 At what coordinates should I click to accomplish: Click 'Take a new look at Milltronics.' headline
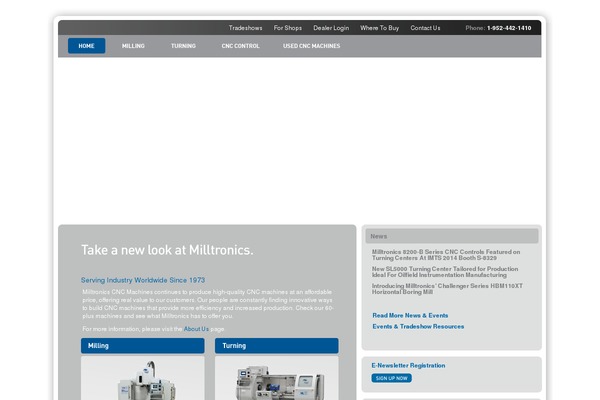(167, 250)
